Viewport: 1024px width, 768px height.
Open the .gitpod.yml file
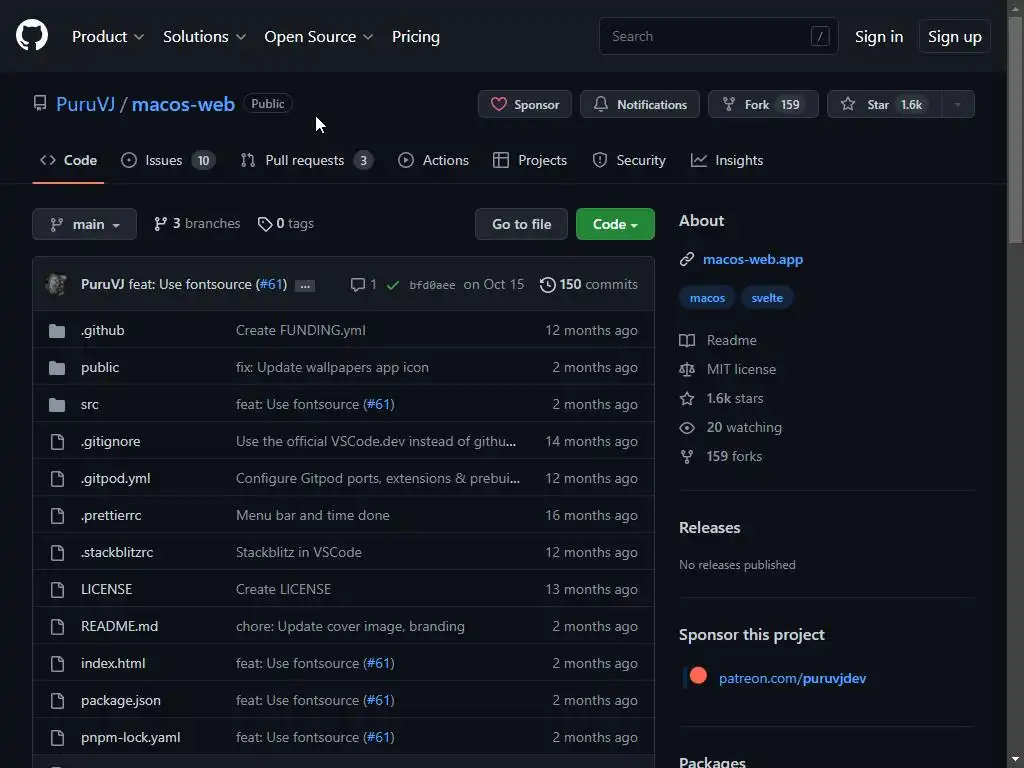point(116,479)
